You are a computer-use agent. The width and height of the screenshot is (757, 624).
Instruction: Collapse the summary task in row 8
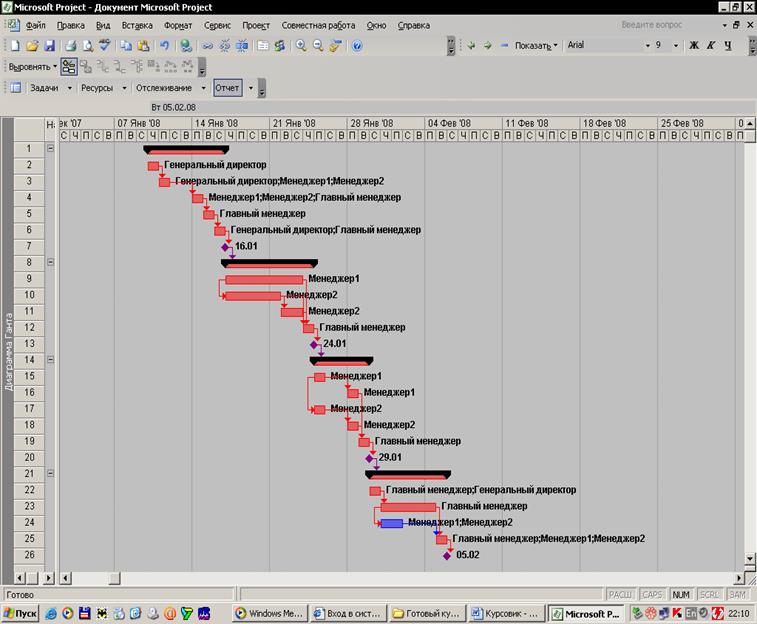click(x=50, y=262)
